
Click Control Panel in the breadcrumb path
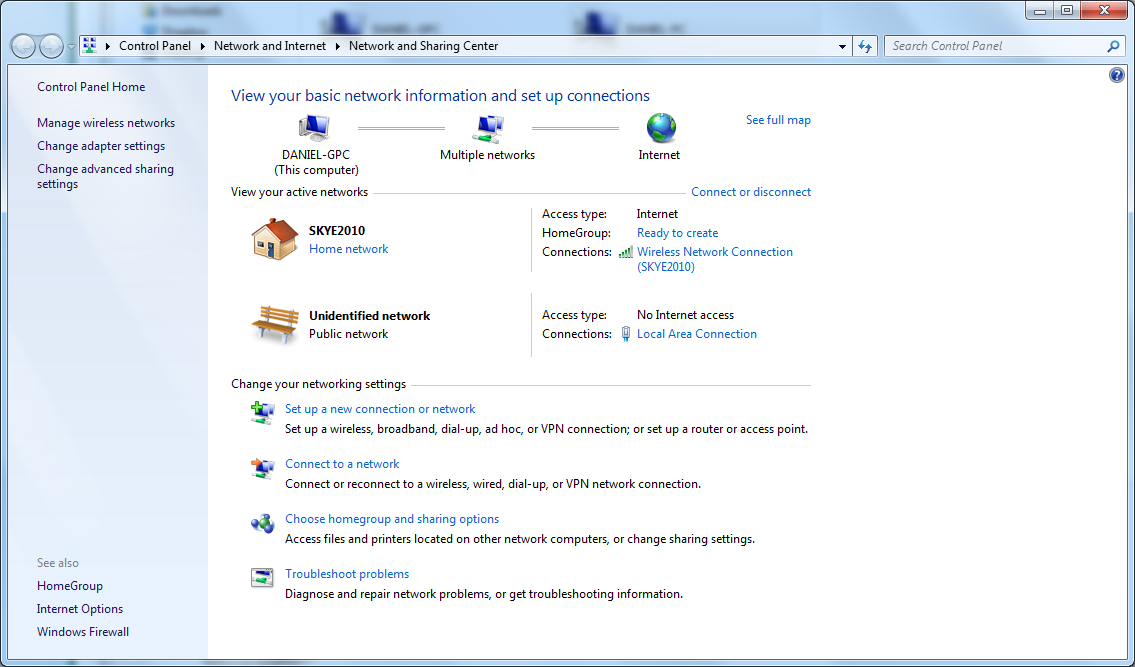click(155, 46)
